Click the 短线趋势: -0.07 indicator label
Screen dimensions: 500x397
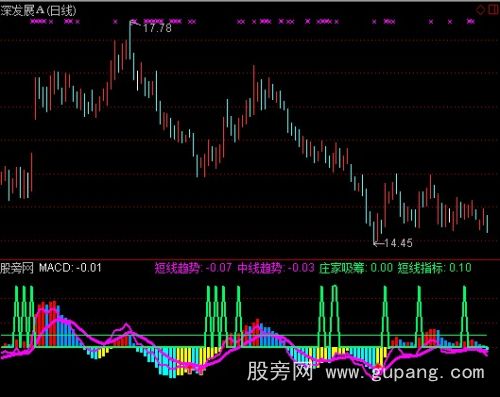pos(193,268)
